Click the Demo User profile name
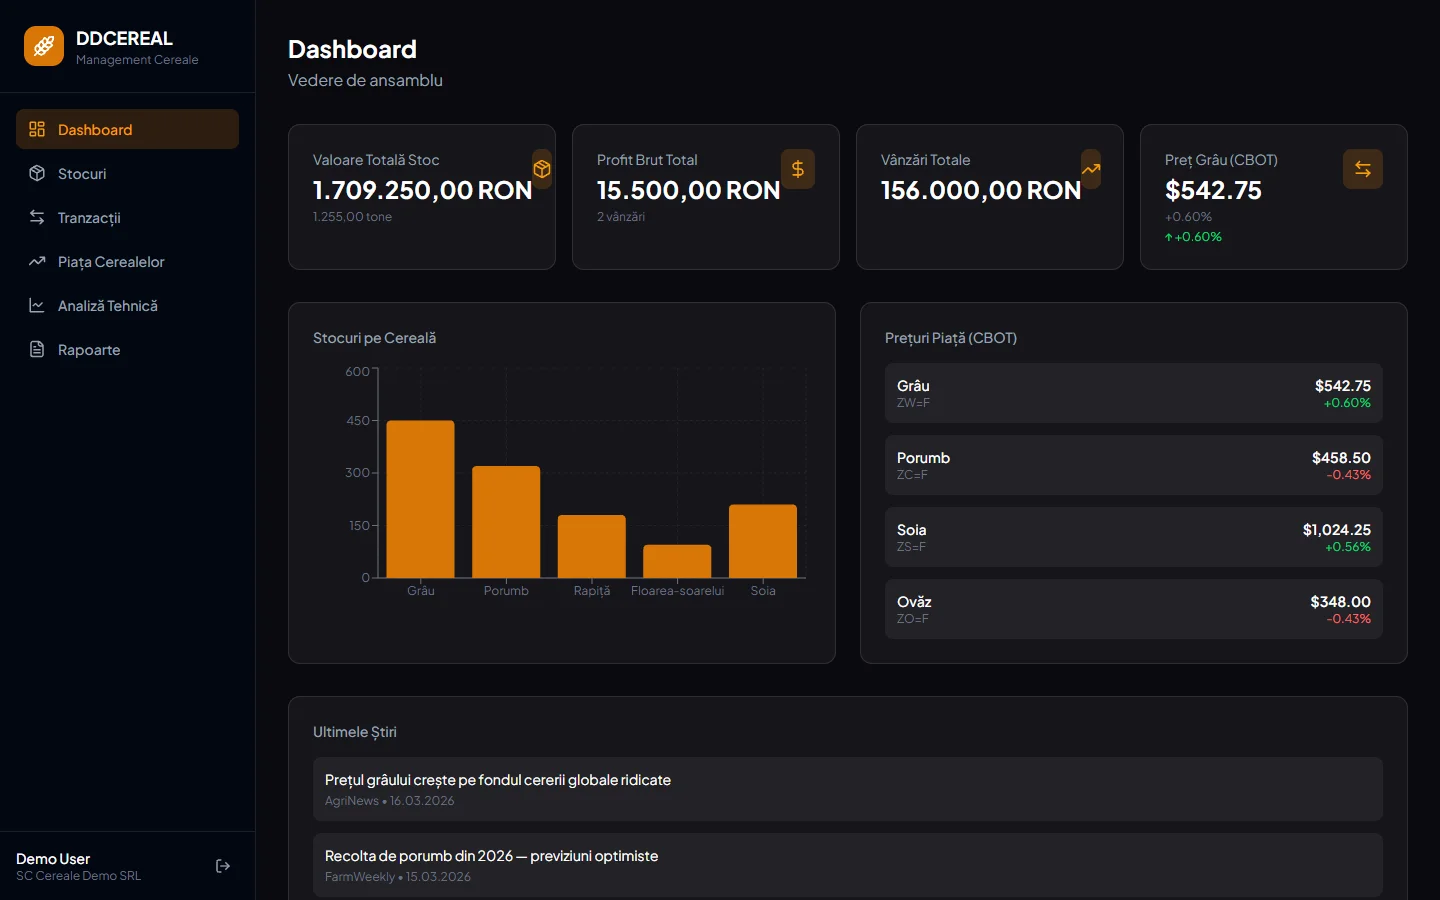The width and height of the screenshot is (1440, 900). (53, 859)
